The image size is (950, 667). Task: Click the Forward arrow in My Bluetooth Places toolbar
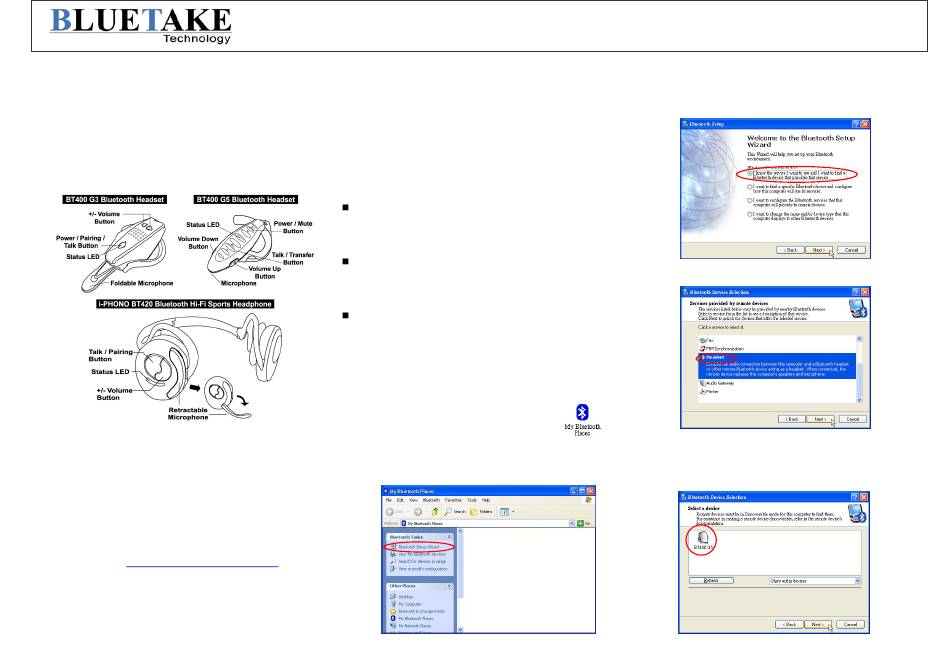click(x=418, y=511)
